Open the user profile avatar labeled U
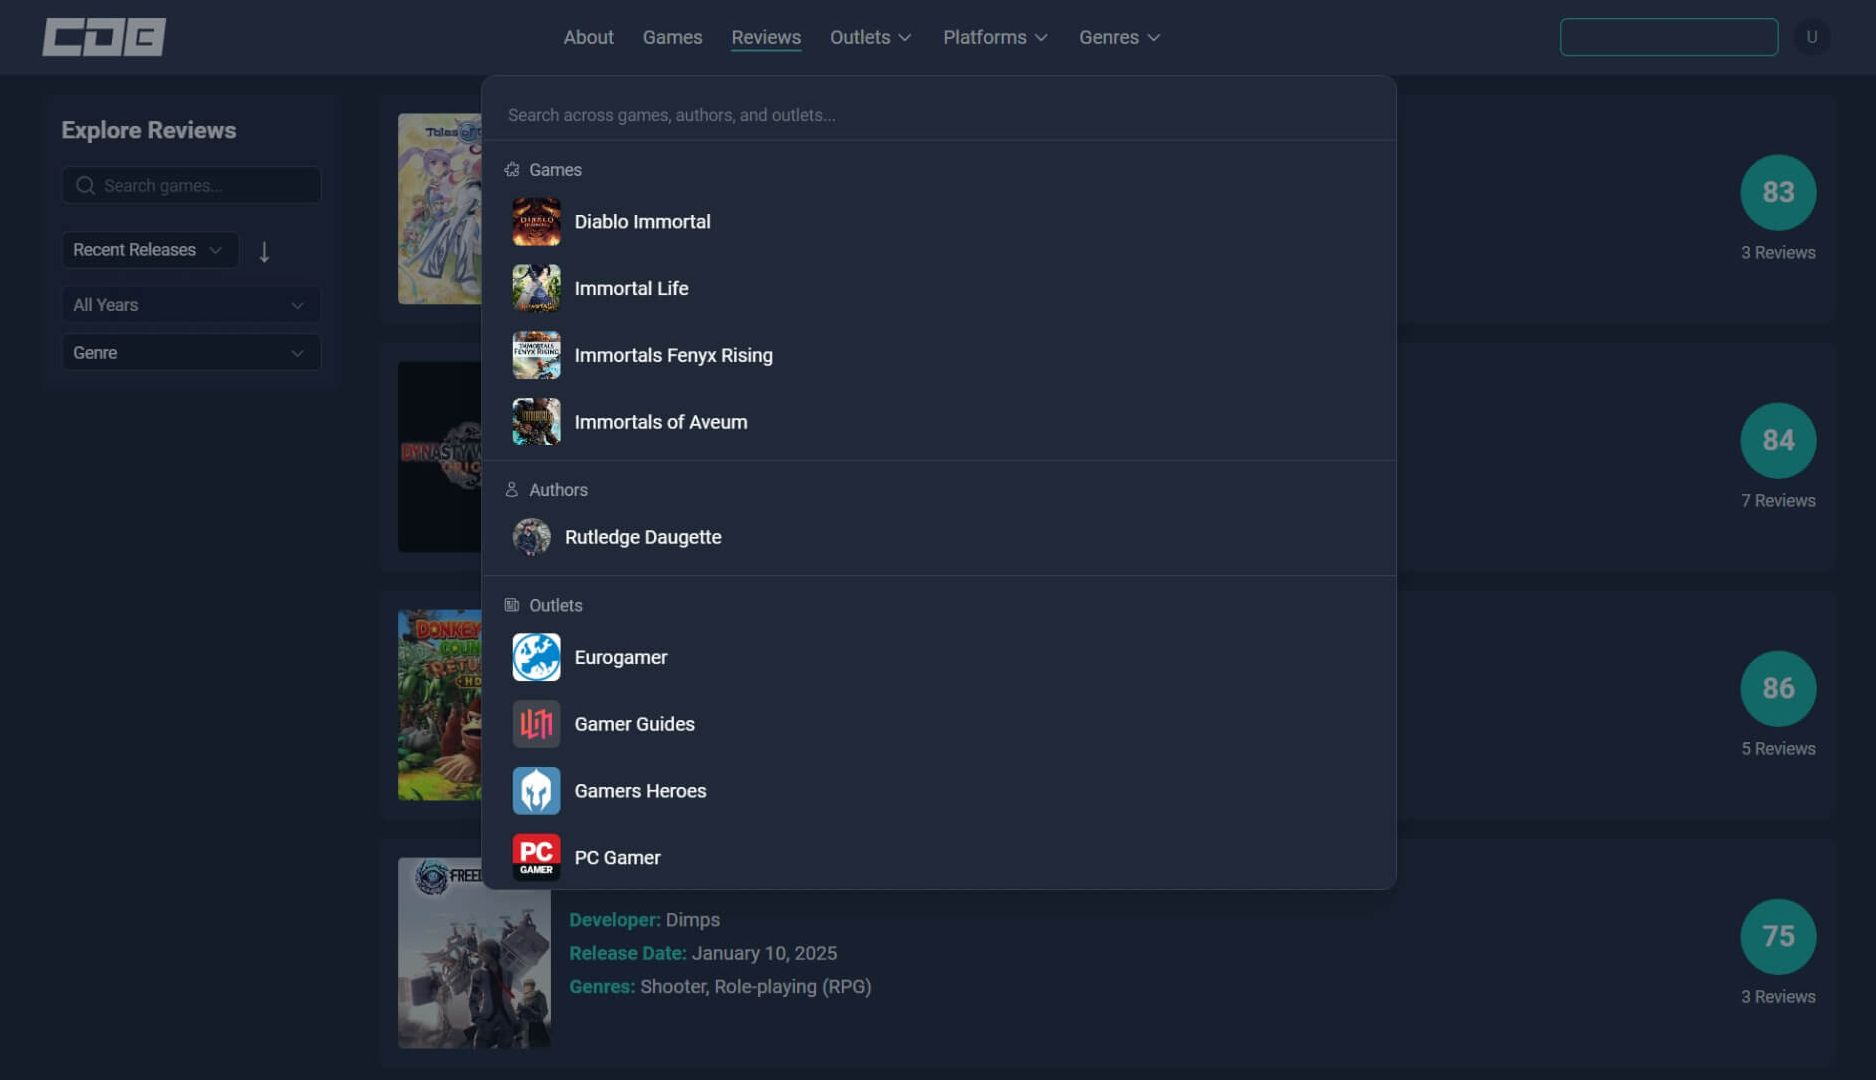Screen dimensions: 1876x1080 1812,37
